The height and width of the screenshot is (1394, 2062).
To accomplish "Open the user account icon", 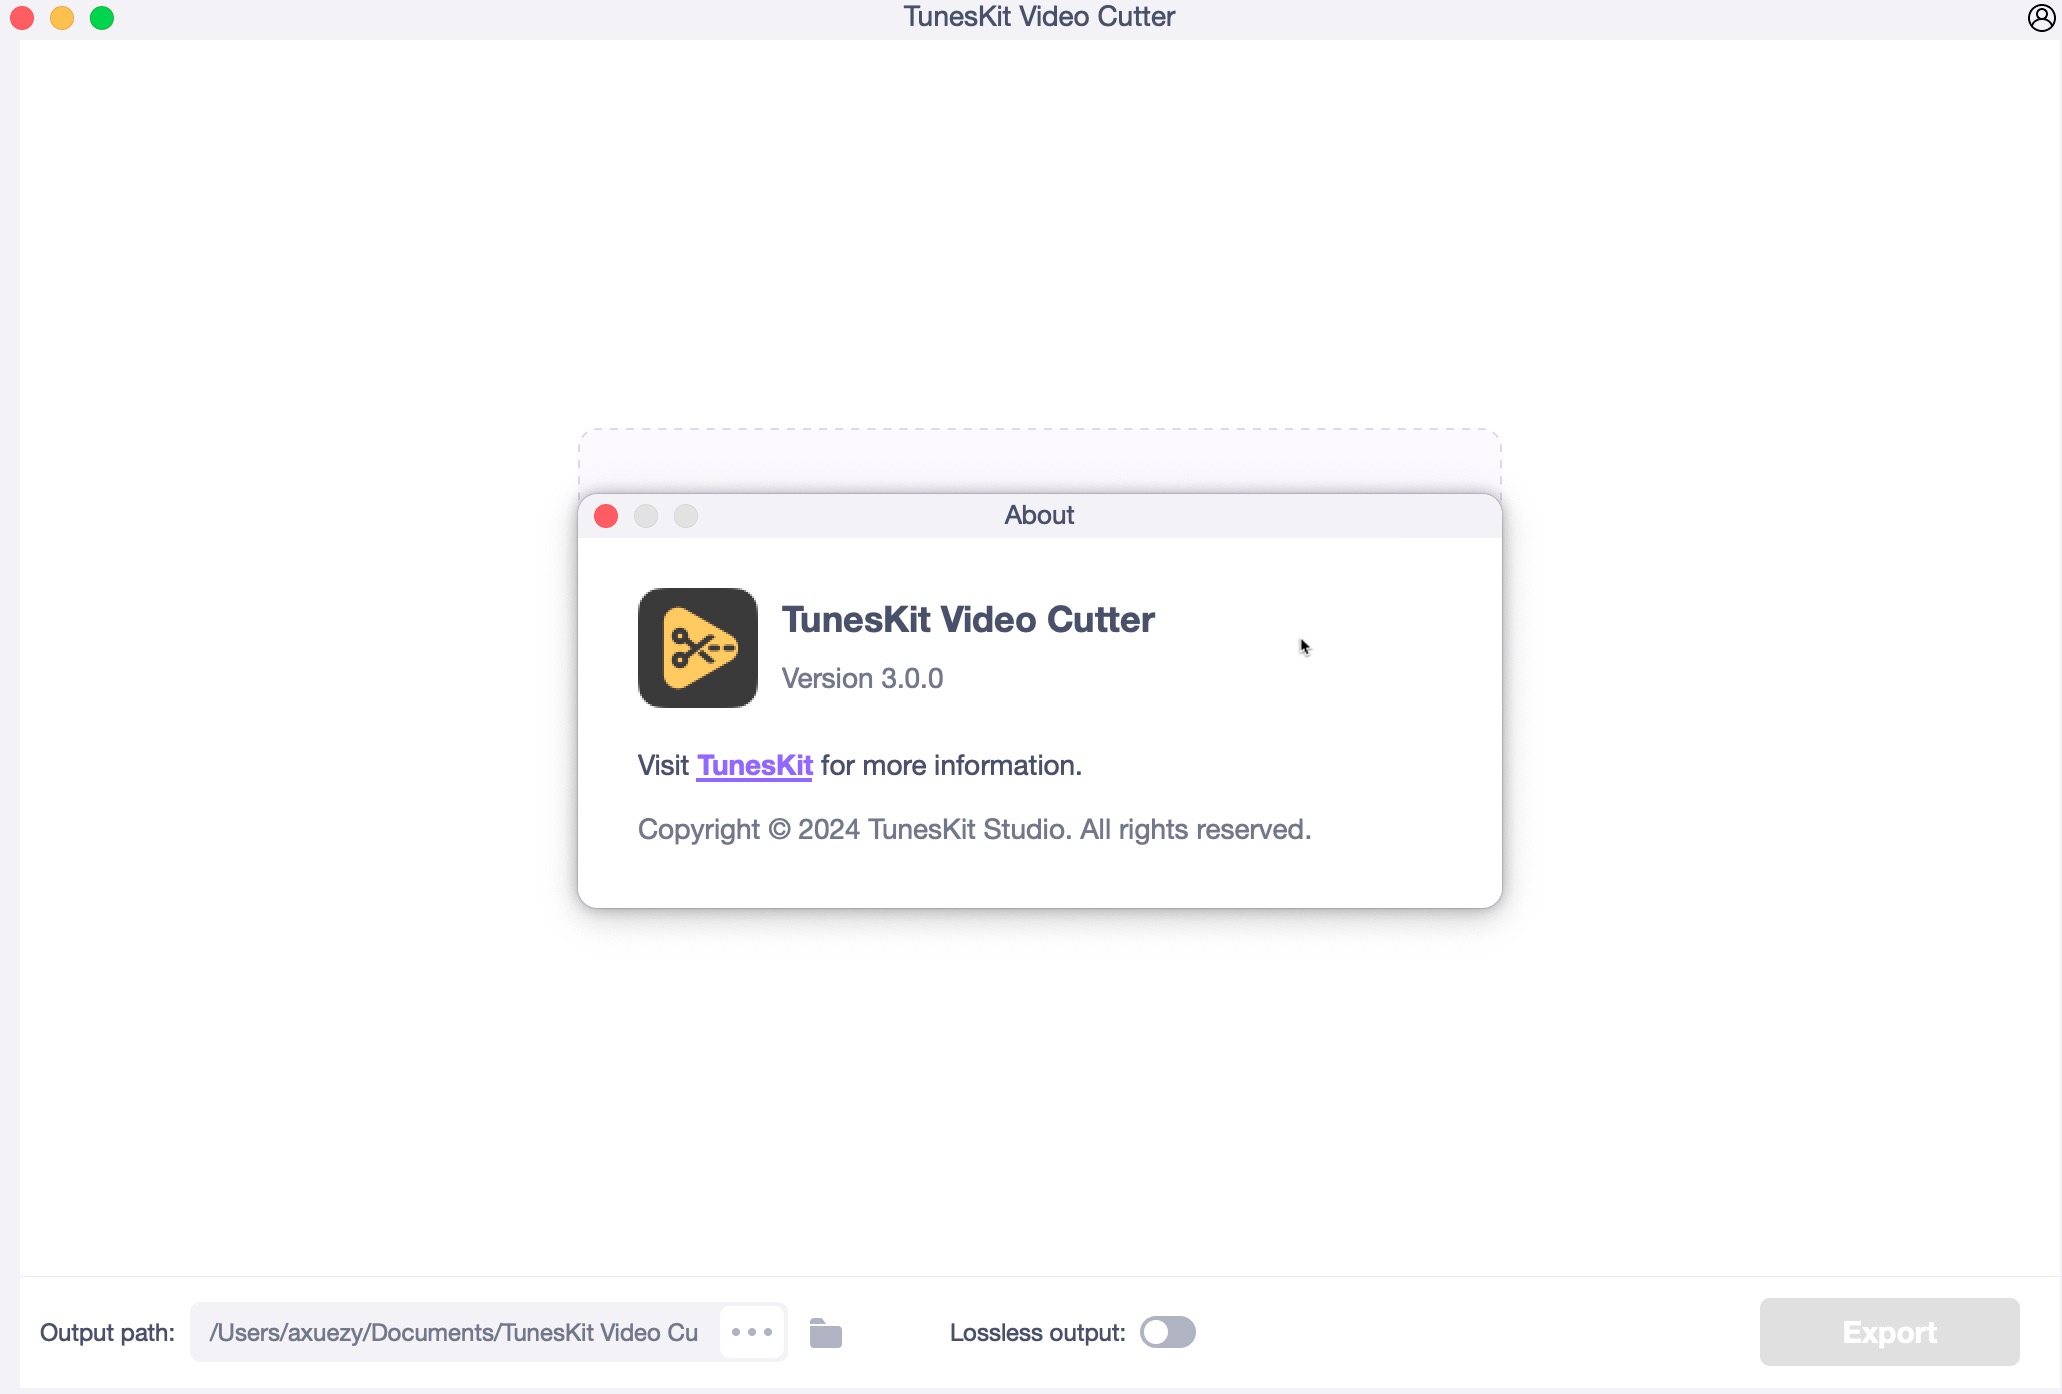I will point(2041,18).
